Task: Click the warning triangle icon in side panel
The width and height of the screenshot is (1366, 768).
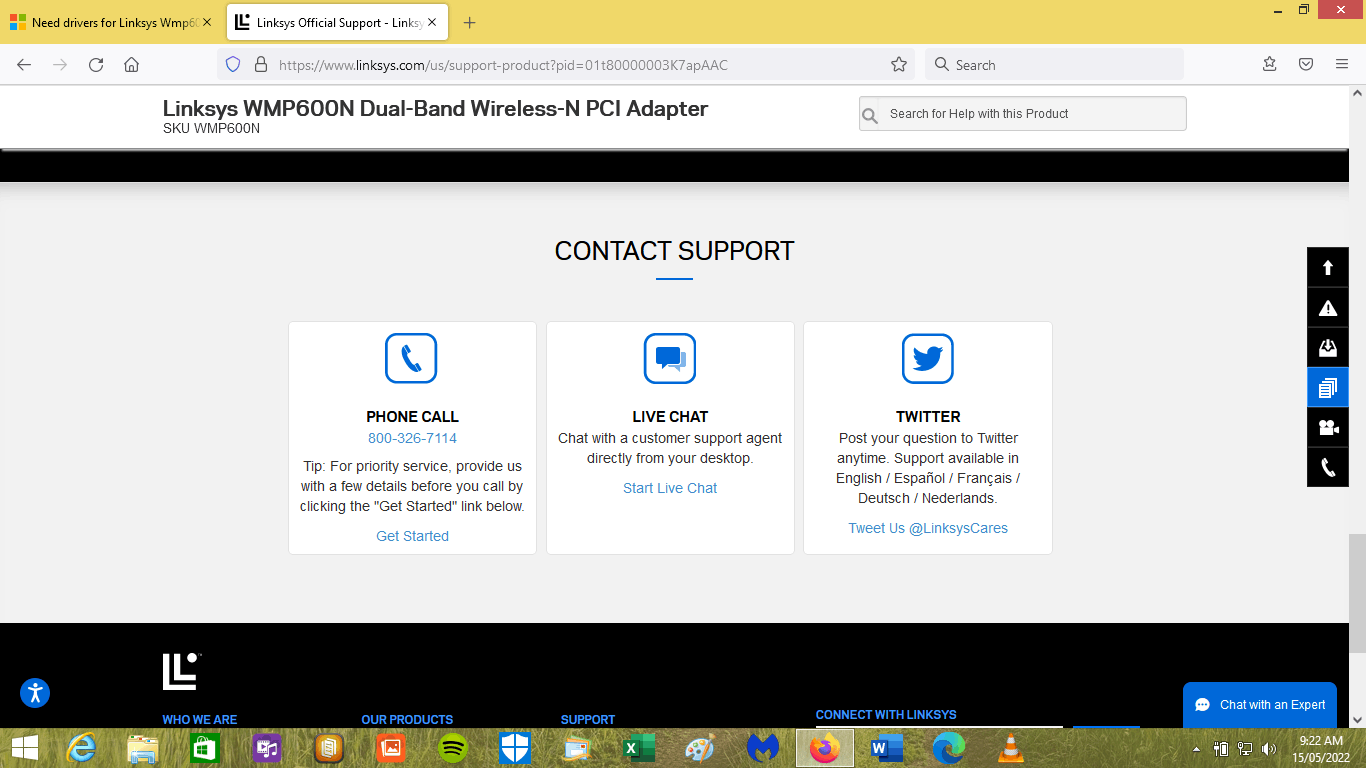Action: pos(1328,308)
